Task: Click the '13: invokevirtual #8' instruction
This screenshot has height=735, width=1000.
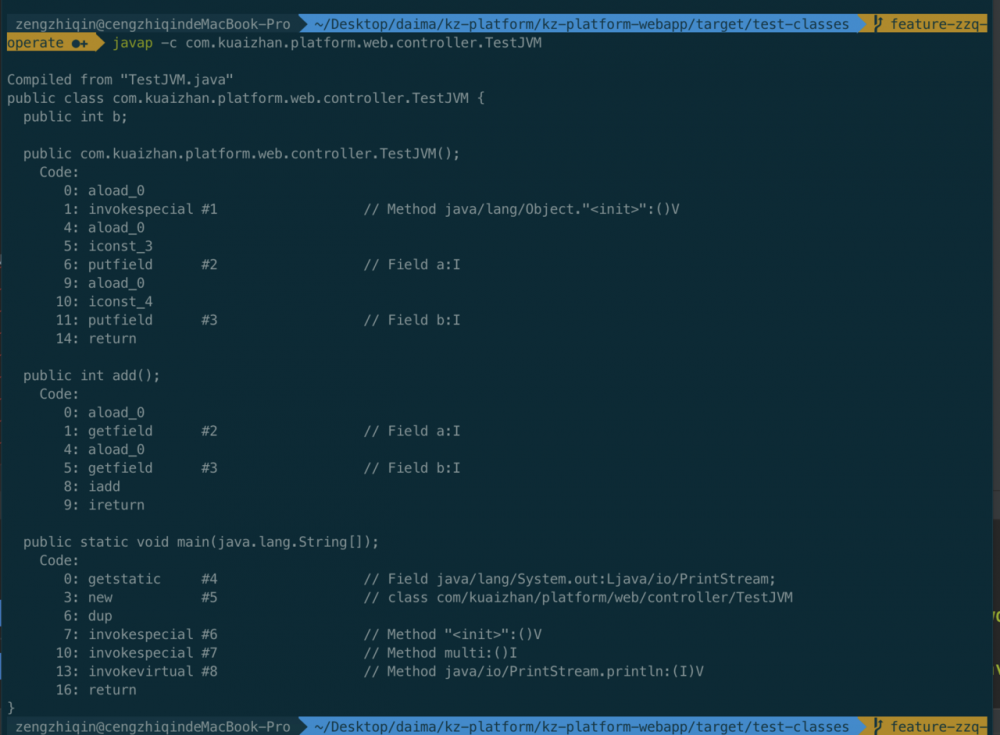Action: tap(136, 672)
